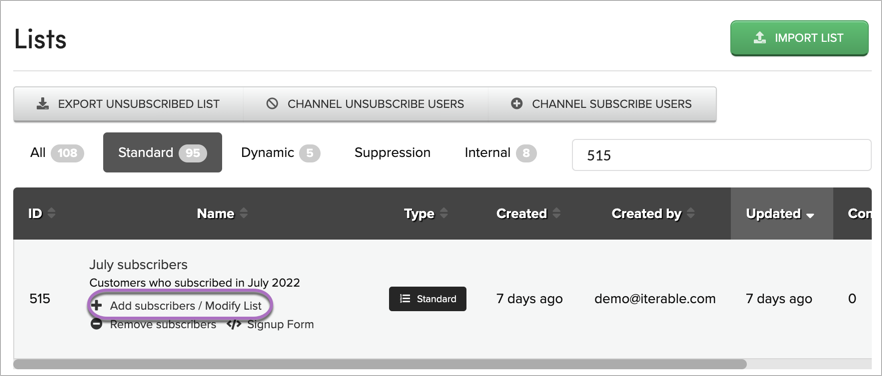Click the search field containing 515
882x376 pixels.
722,155
